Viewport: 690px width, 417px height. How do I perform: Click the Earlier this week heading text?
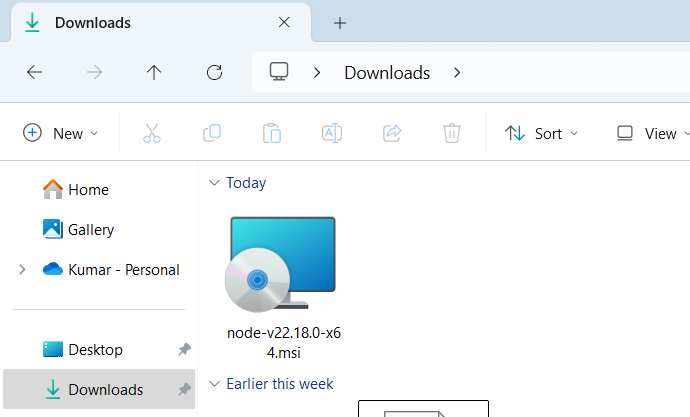point(280,384)
